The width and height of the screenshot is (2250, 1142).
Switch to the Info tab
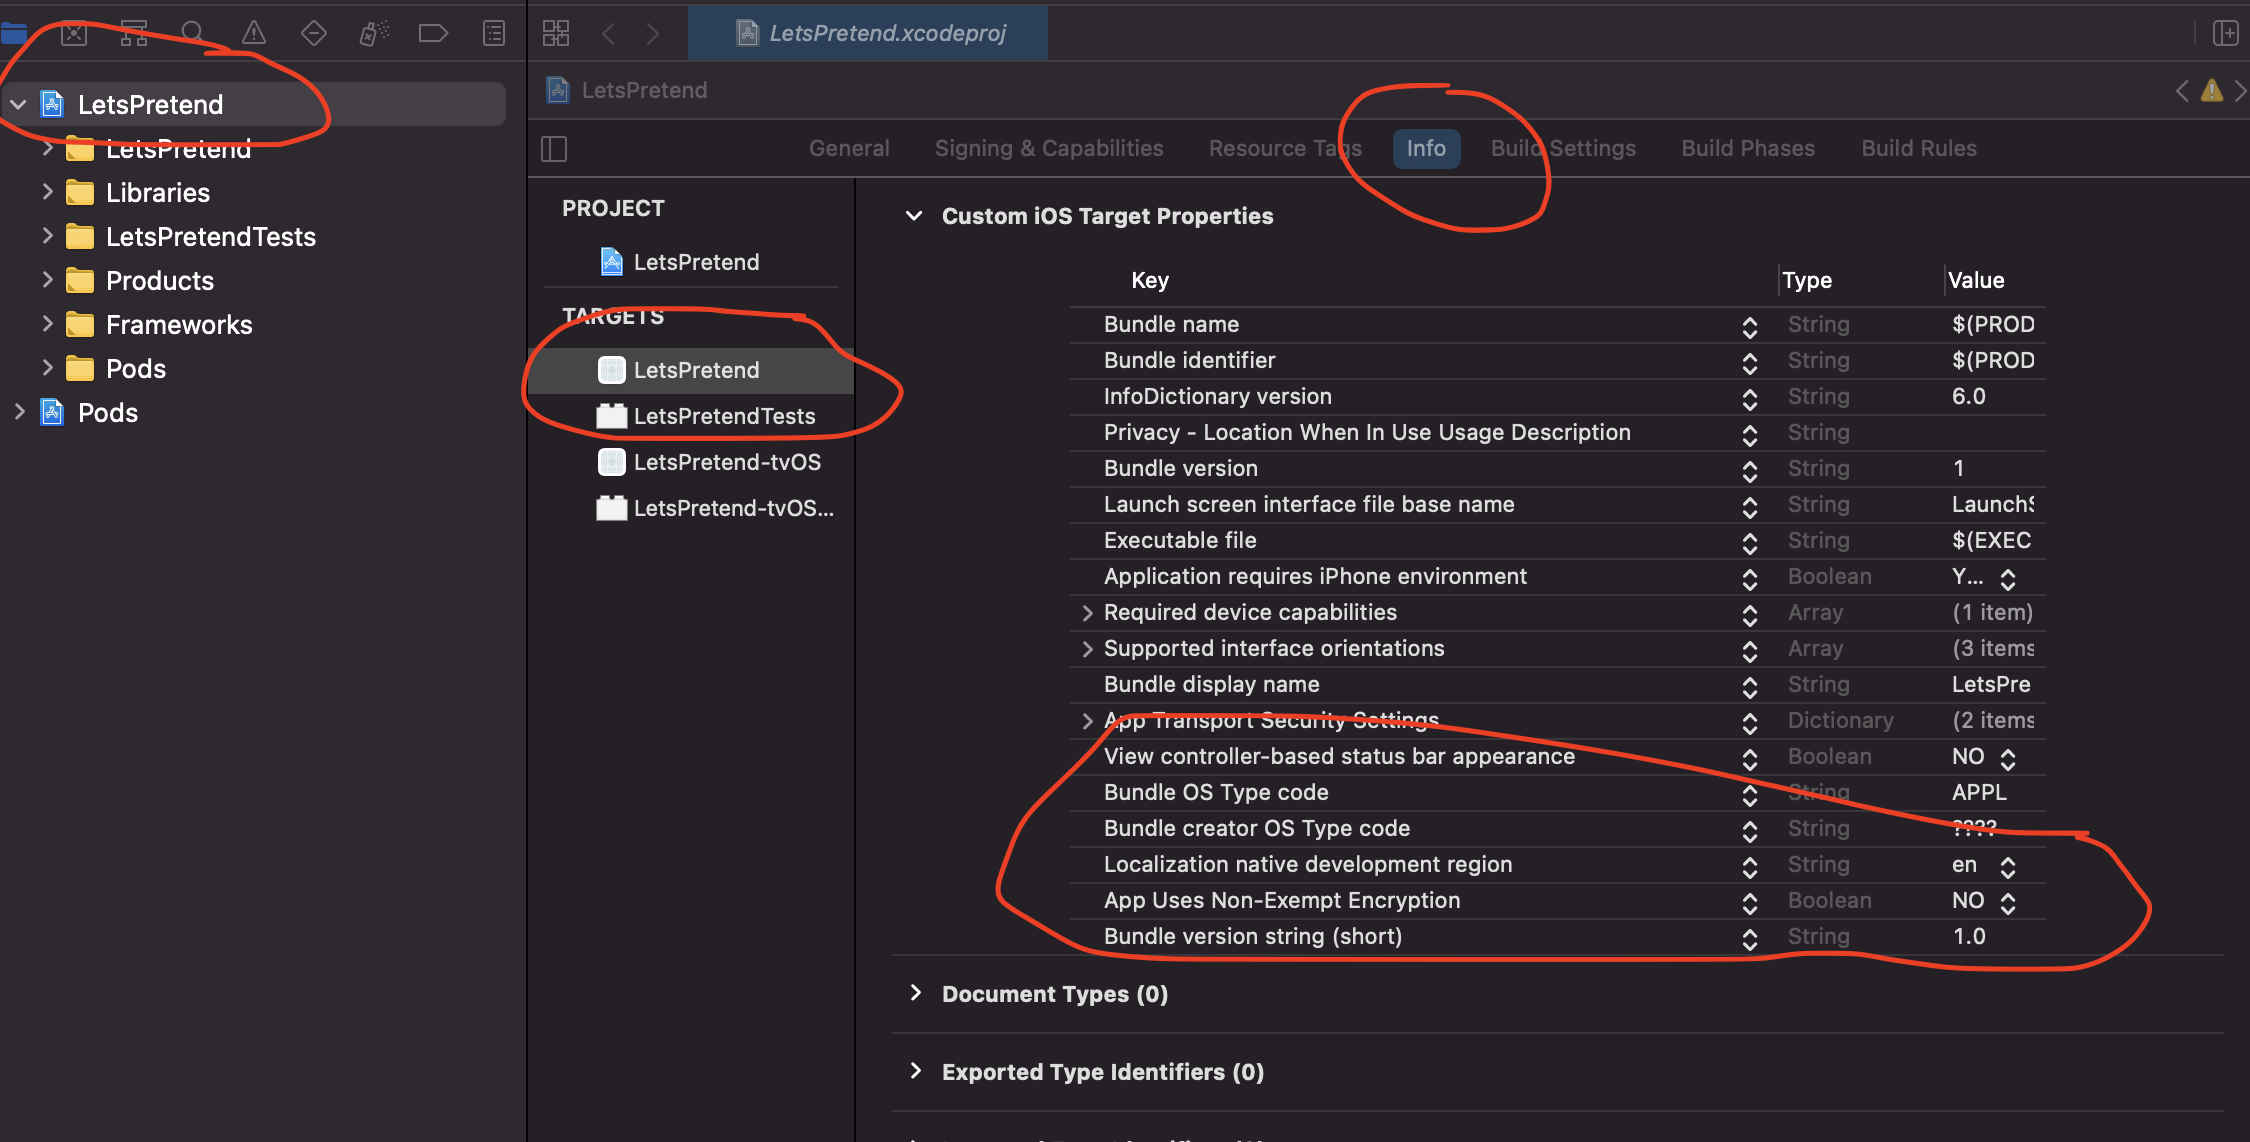tap(1426, 148)
